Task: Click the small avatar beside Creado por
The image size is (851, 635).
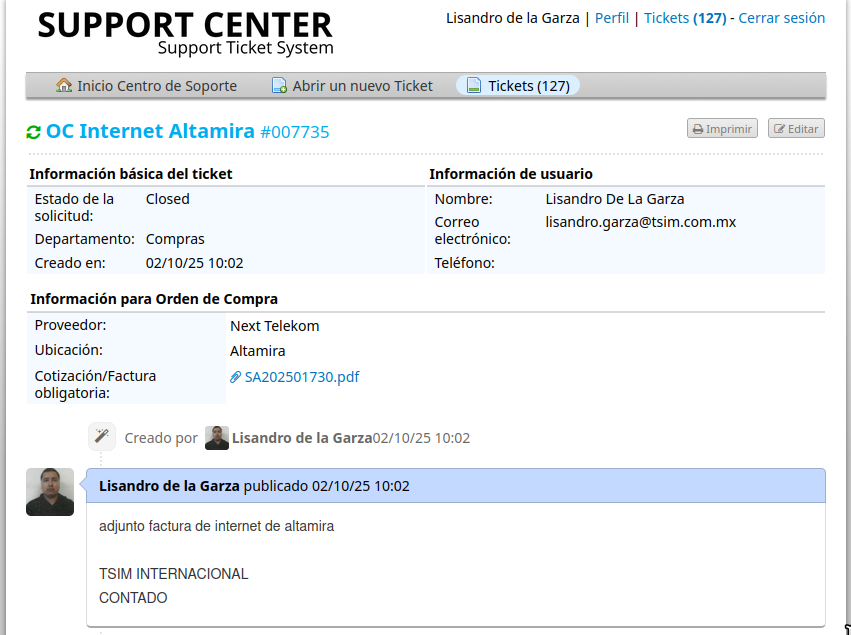Action: (x=216, y=438)
